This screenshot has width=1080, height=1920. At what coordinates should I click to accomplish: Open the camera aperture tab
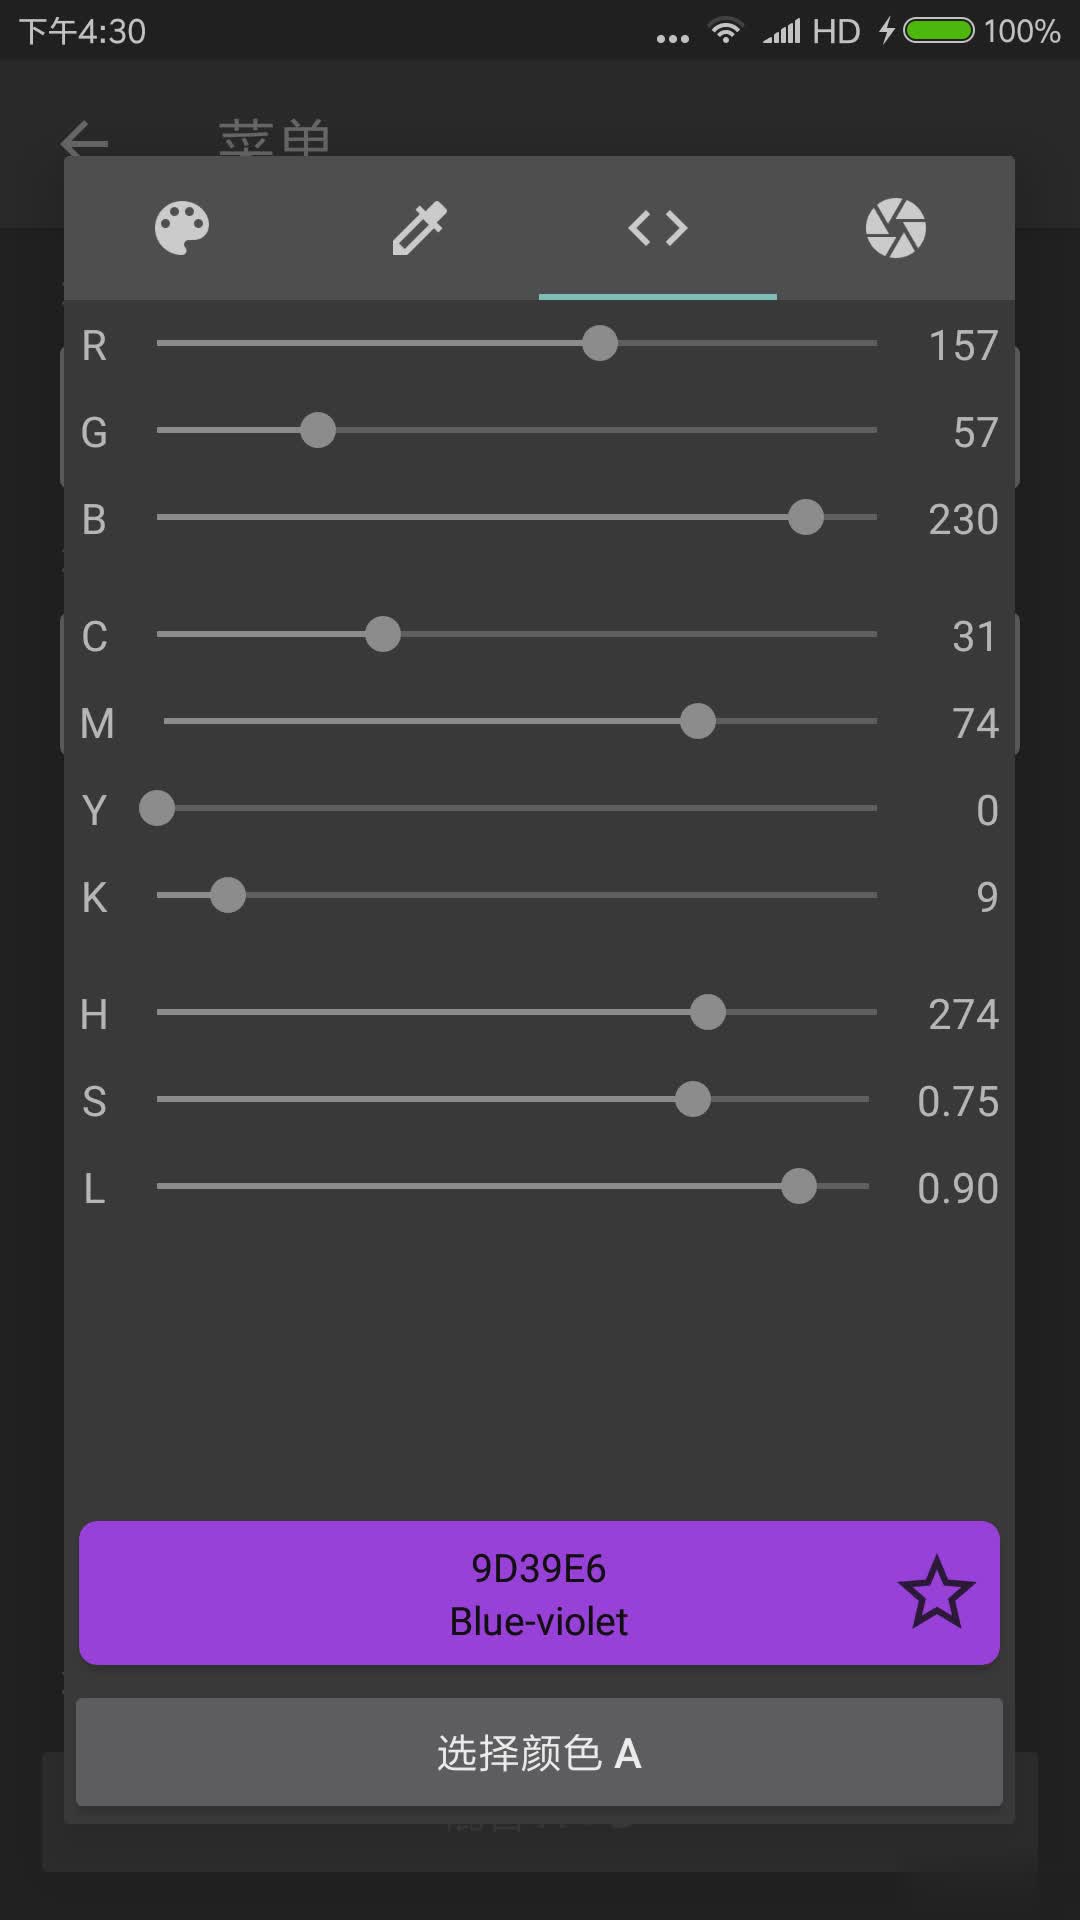[895, 228]
